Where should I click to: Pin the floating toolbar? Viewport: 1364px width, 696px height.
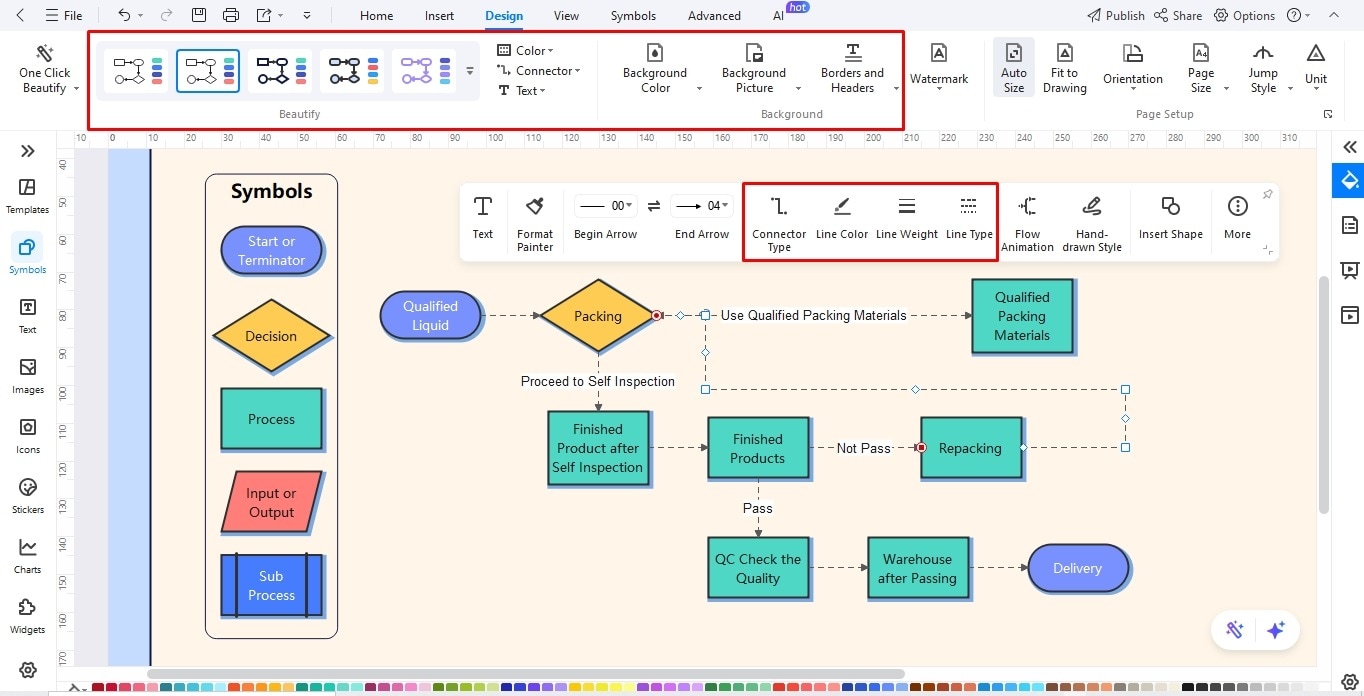(1267, 194)
